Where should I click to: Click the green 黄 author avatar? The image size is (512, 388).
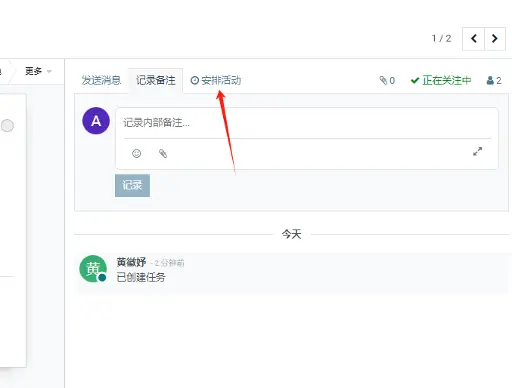(93, 269)
